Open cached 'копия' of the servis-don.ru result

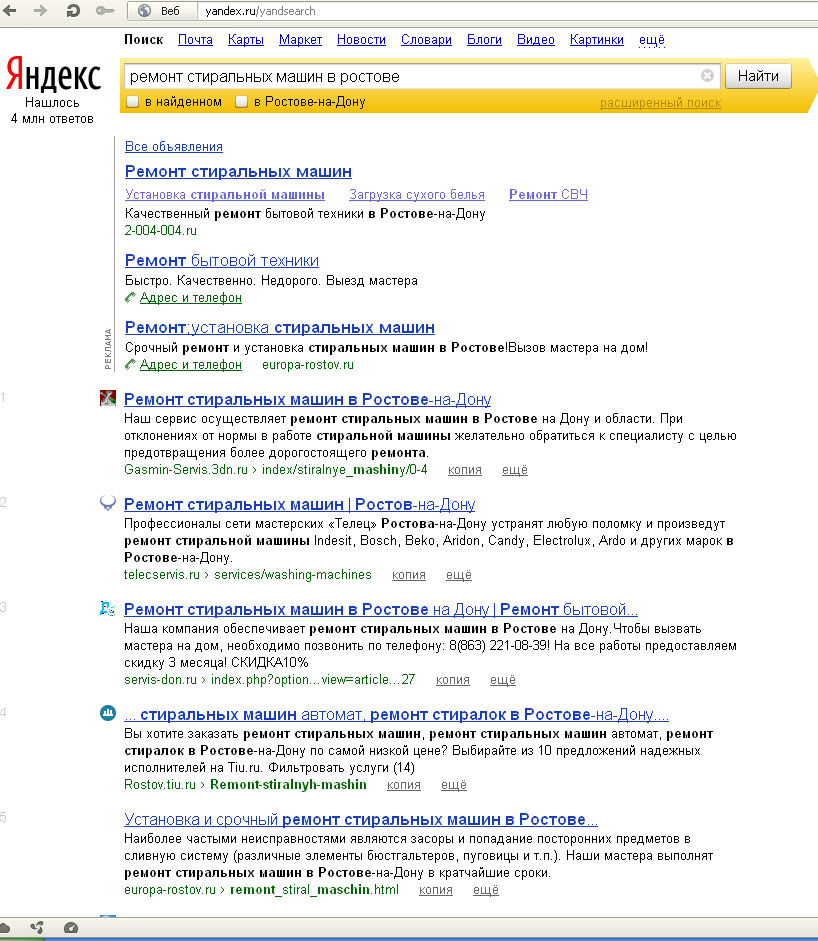pyautogui.click(x=453, y=680)
